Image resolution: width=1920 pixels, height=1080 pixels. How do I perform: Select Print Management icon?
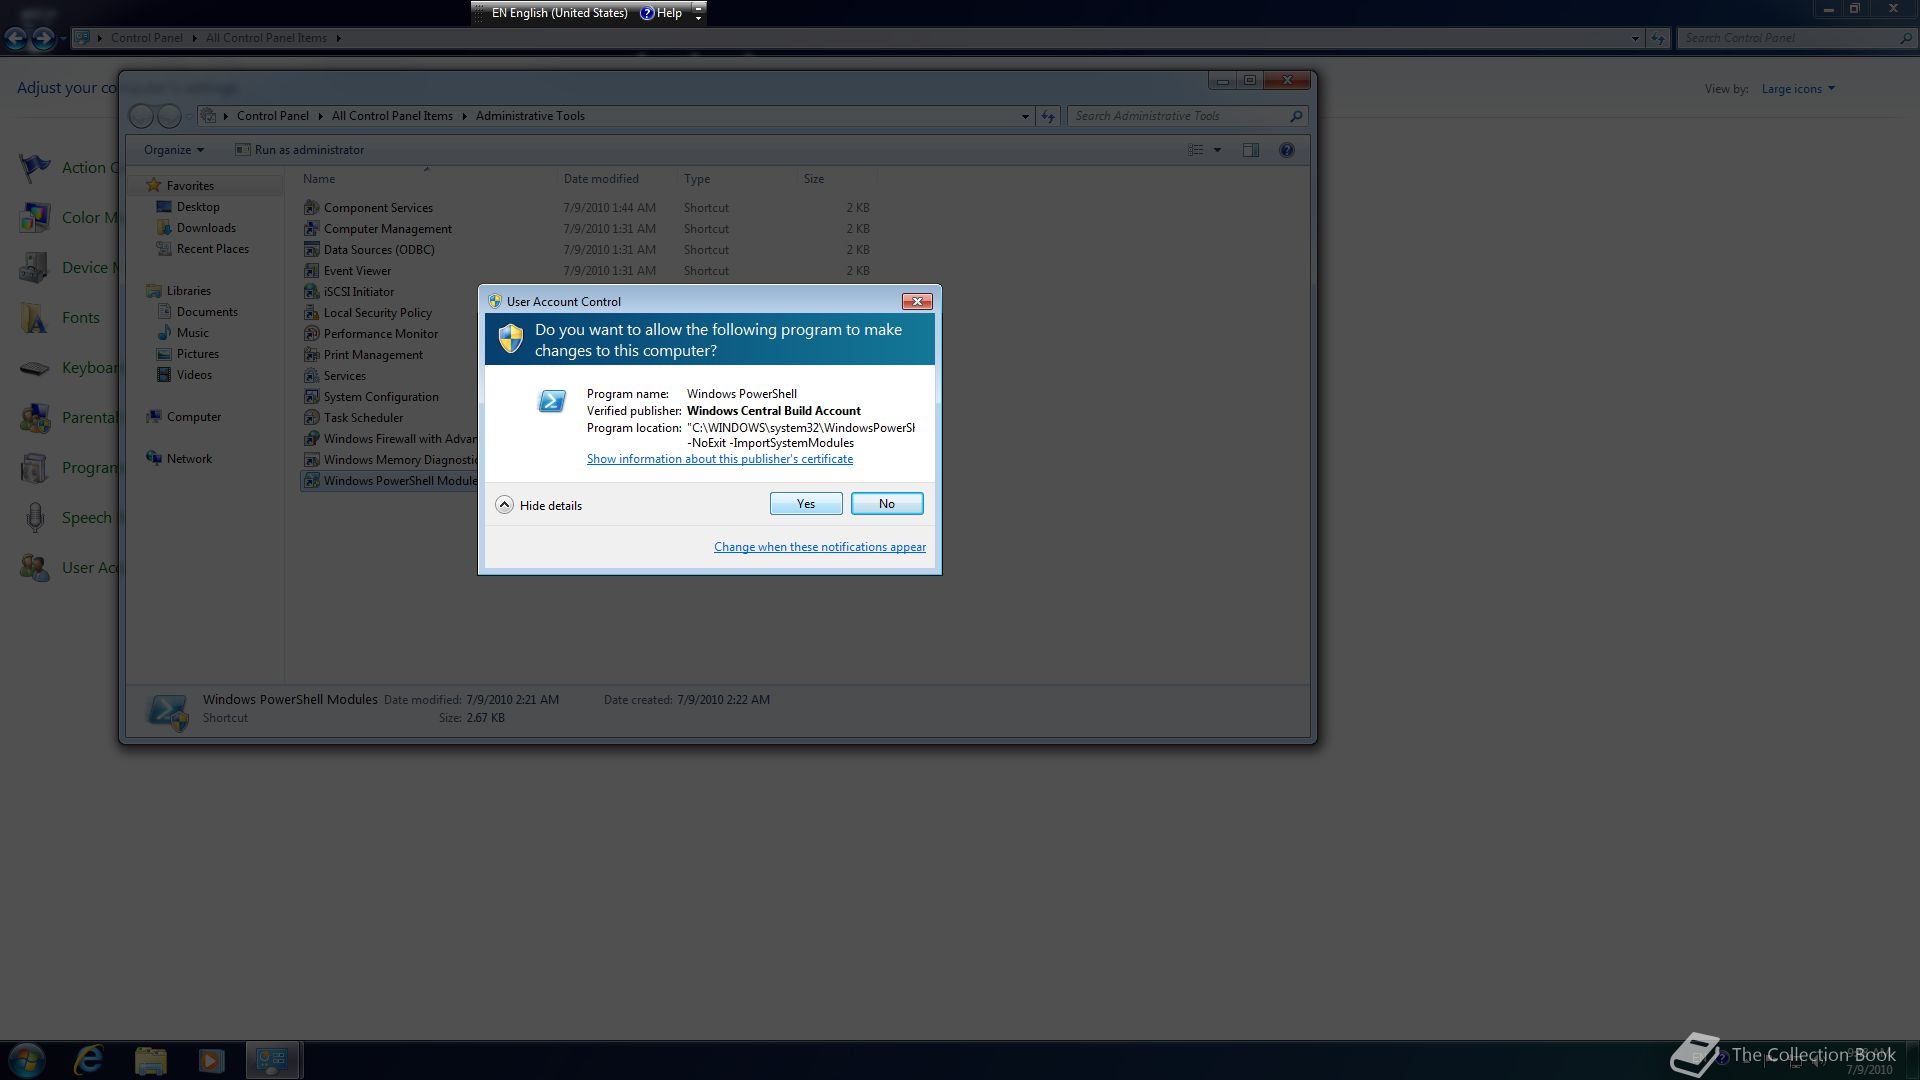coord(312,355)
